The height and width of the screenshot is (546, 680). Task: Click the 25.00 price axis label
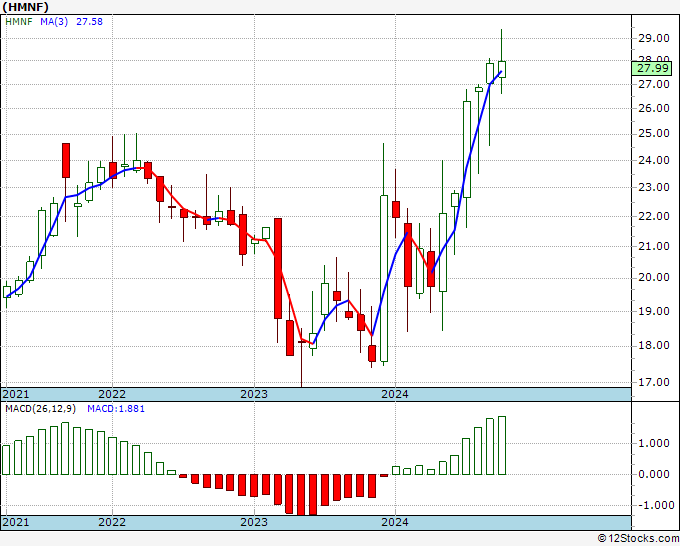click(x=654, y=133)
